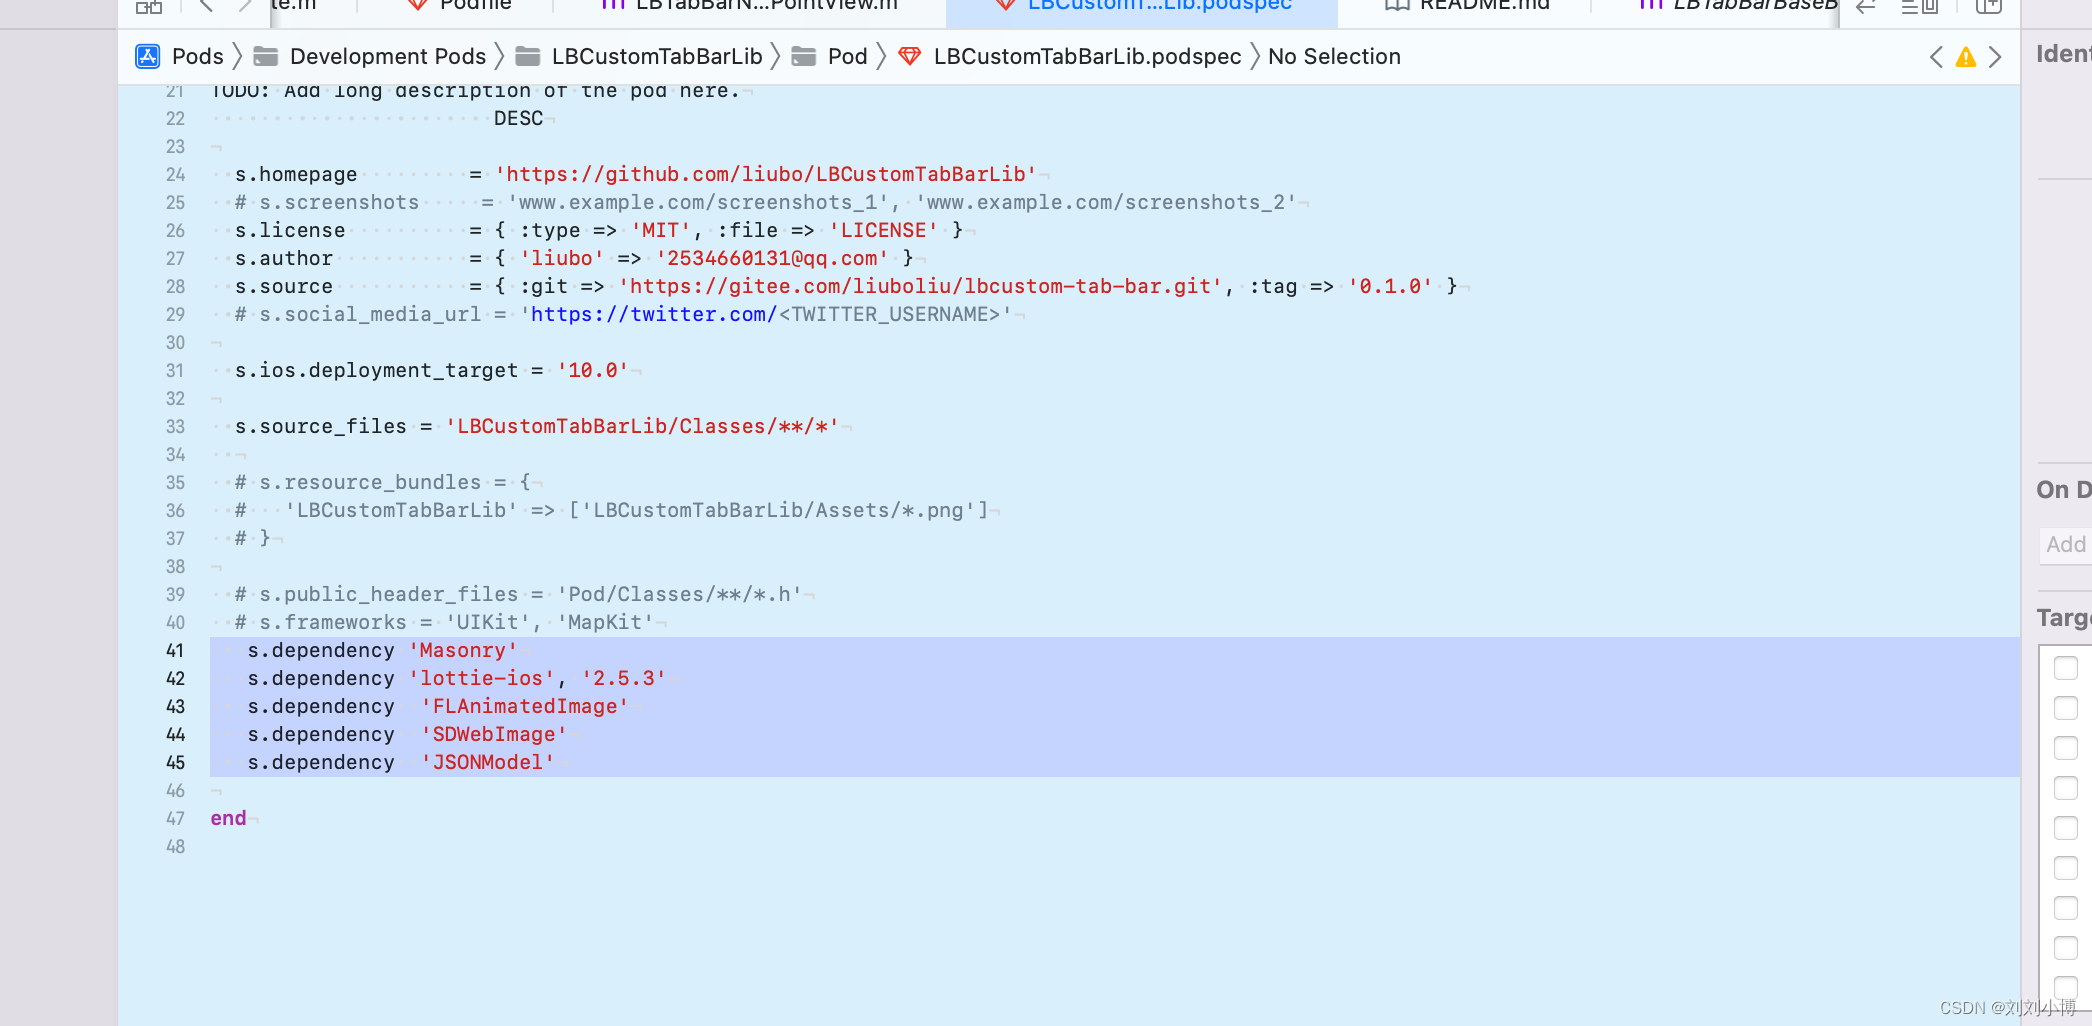The width and height of the screenshot is (2092, 1026).
Task: Switch to the LBTabBarBaseB tab
Action: [x=1740, y=6]
